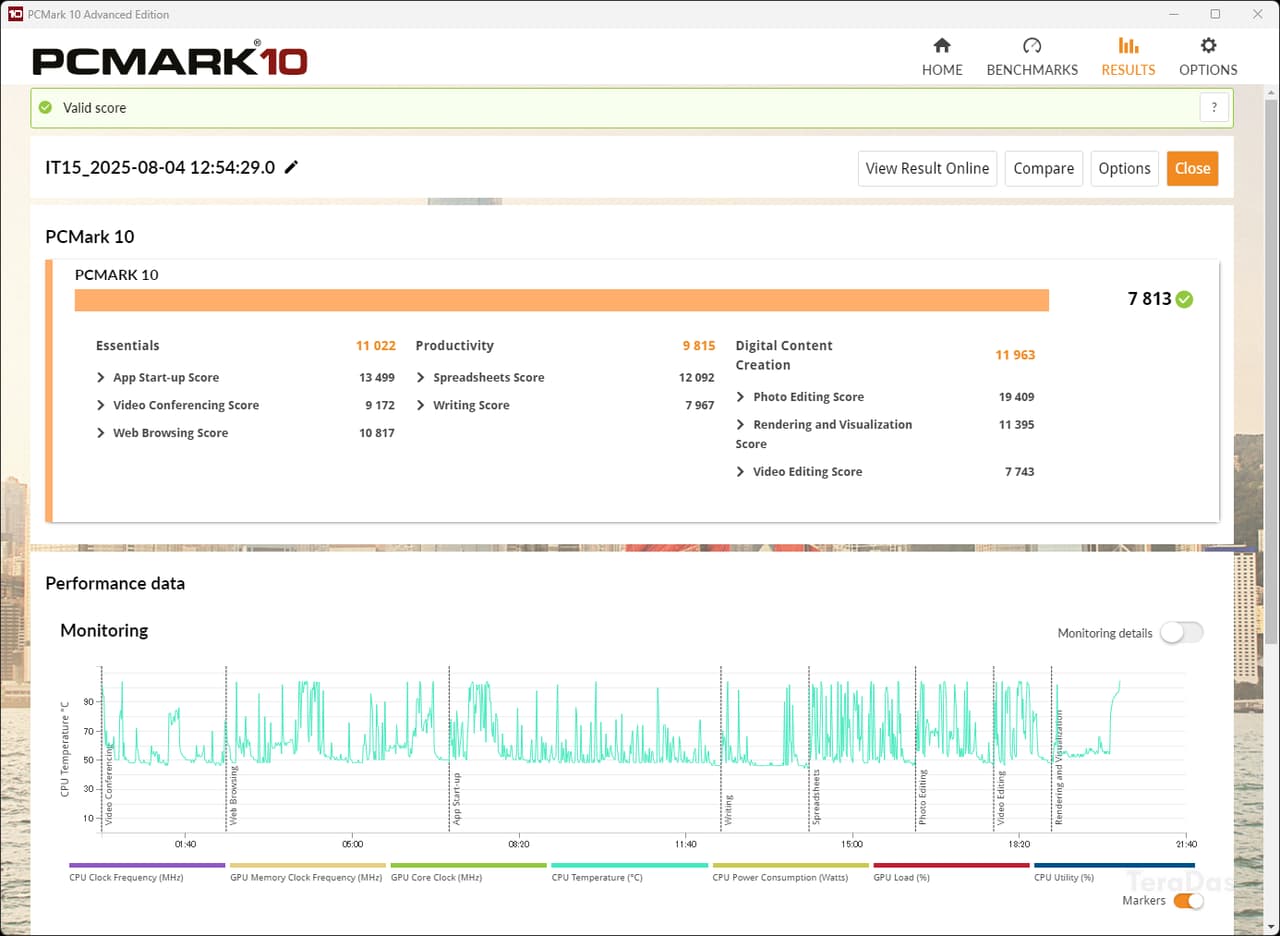Turn off the Markers switch

coord(1188,901)
